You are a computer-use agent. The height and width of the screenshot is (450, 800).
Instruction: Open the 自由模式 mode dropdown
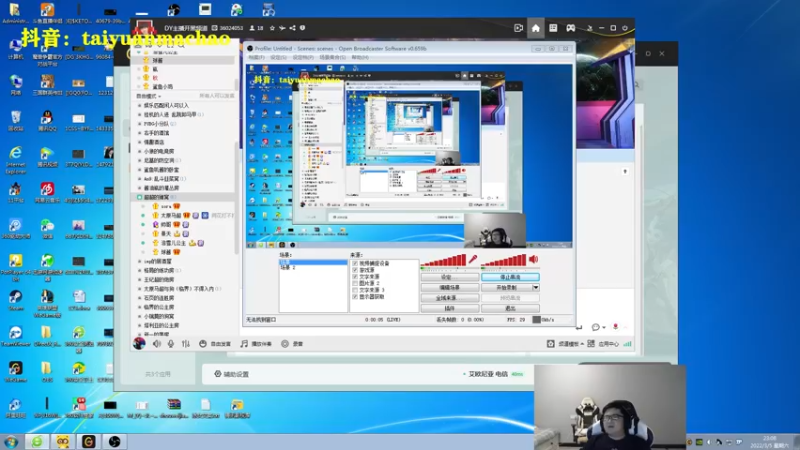[148, 96]
